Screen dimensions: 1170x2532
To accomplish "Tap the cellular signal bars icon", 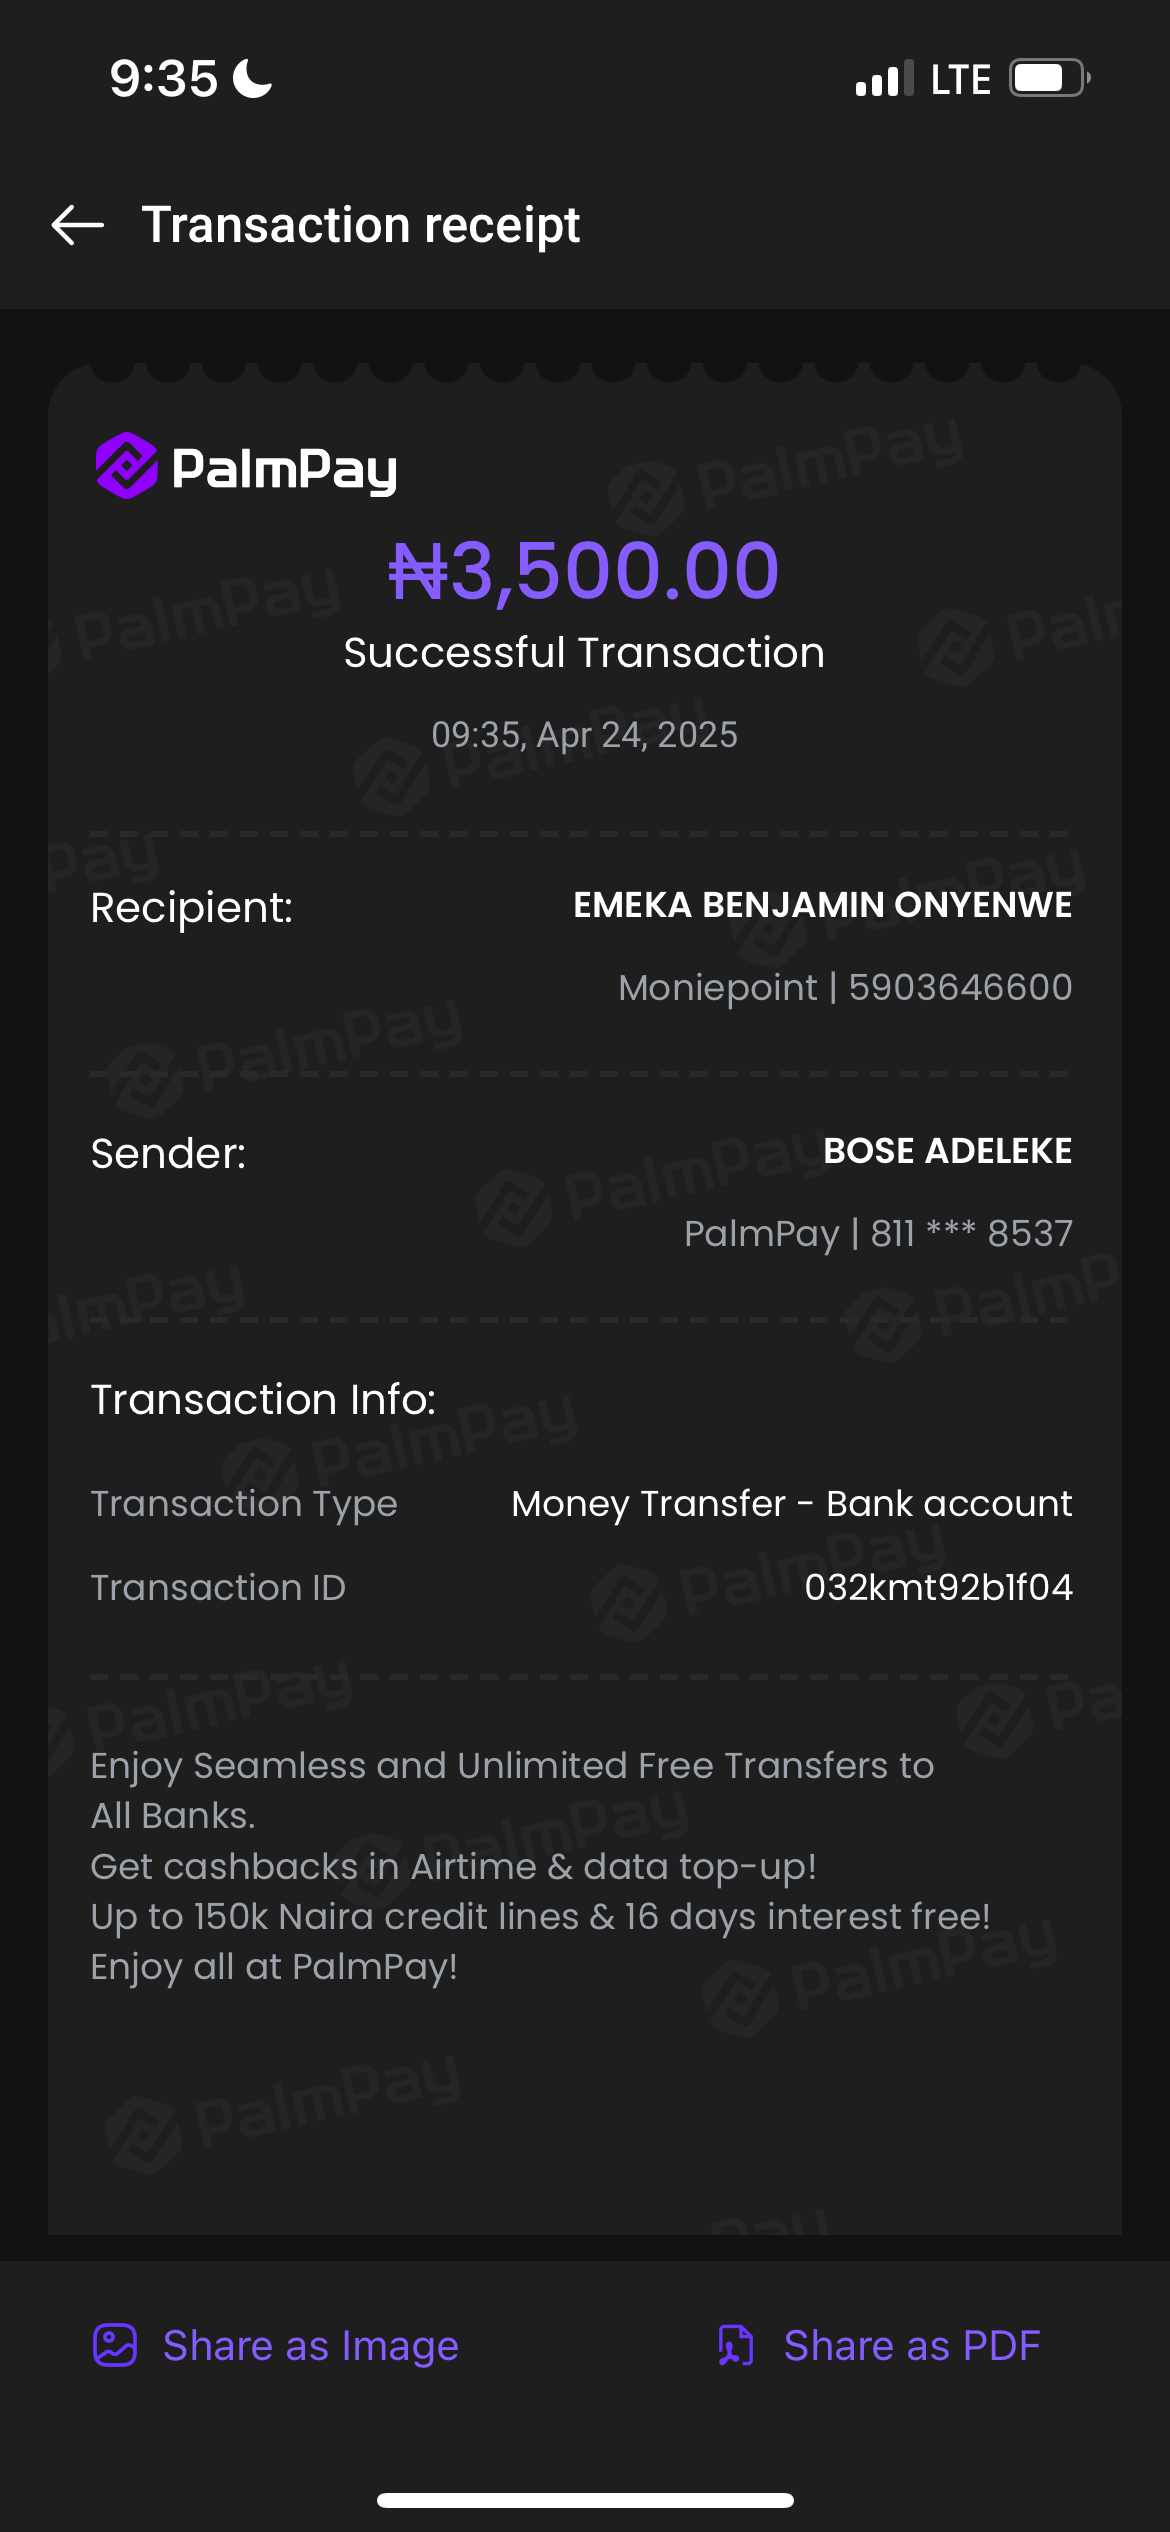I will coord(884,79).
